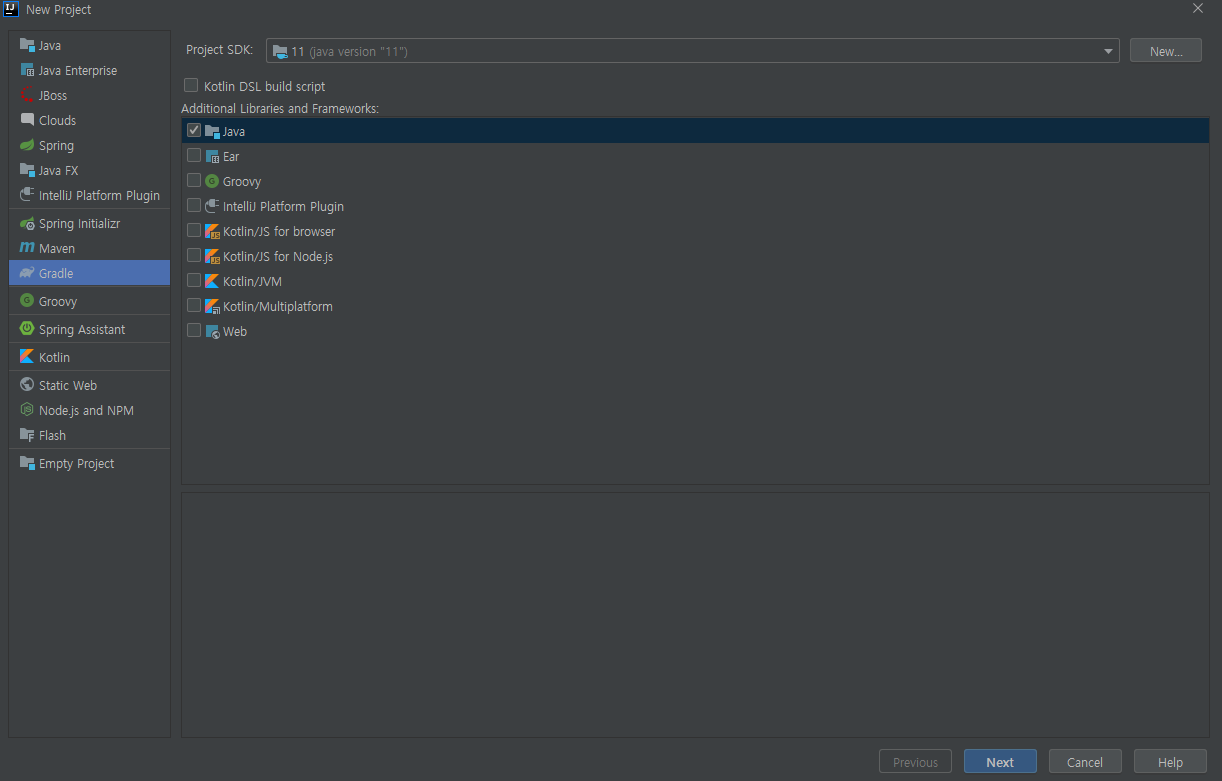
Task: Click the SDK folder icon in dropdown
Action: [280, 51]
